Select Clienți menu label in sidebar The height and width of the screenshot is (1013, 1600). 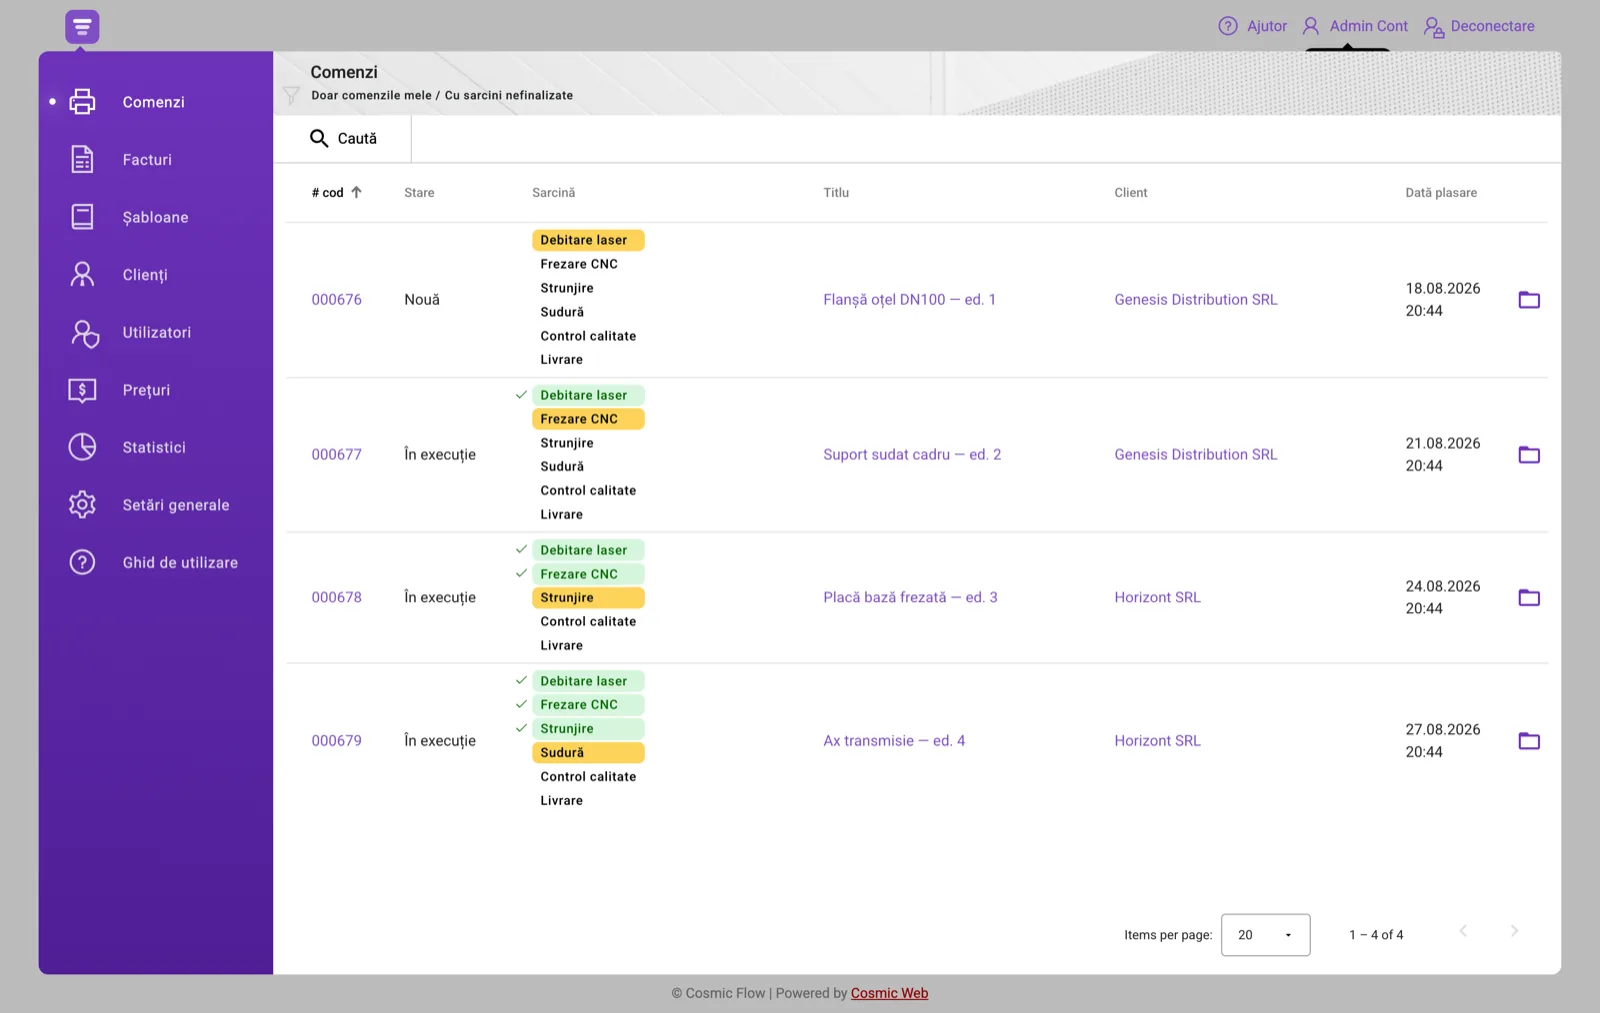coord(145,275)
